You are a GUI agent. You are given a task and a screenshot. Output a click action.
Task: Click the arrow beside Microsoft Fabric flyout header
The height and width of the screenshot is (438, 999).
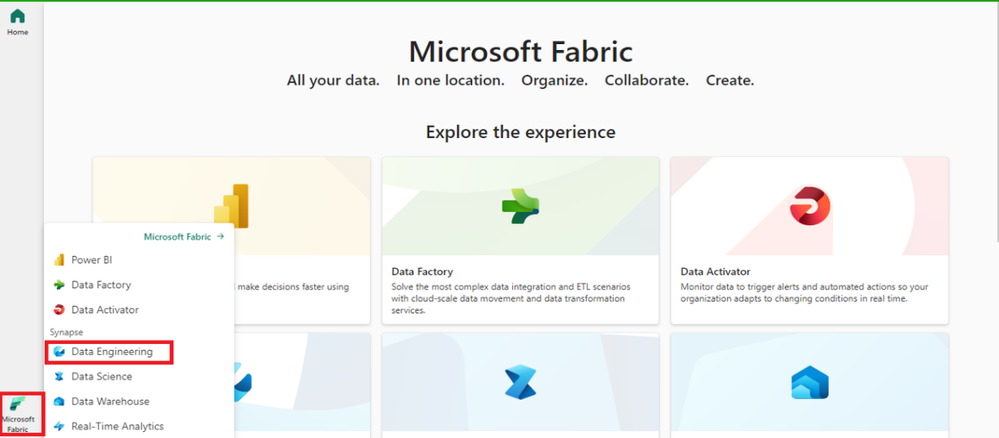click(x=220, y=237)
